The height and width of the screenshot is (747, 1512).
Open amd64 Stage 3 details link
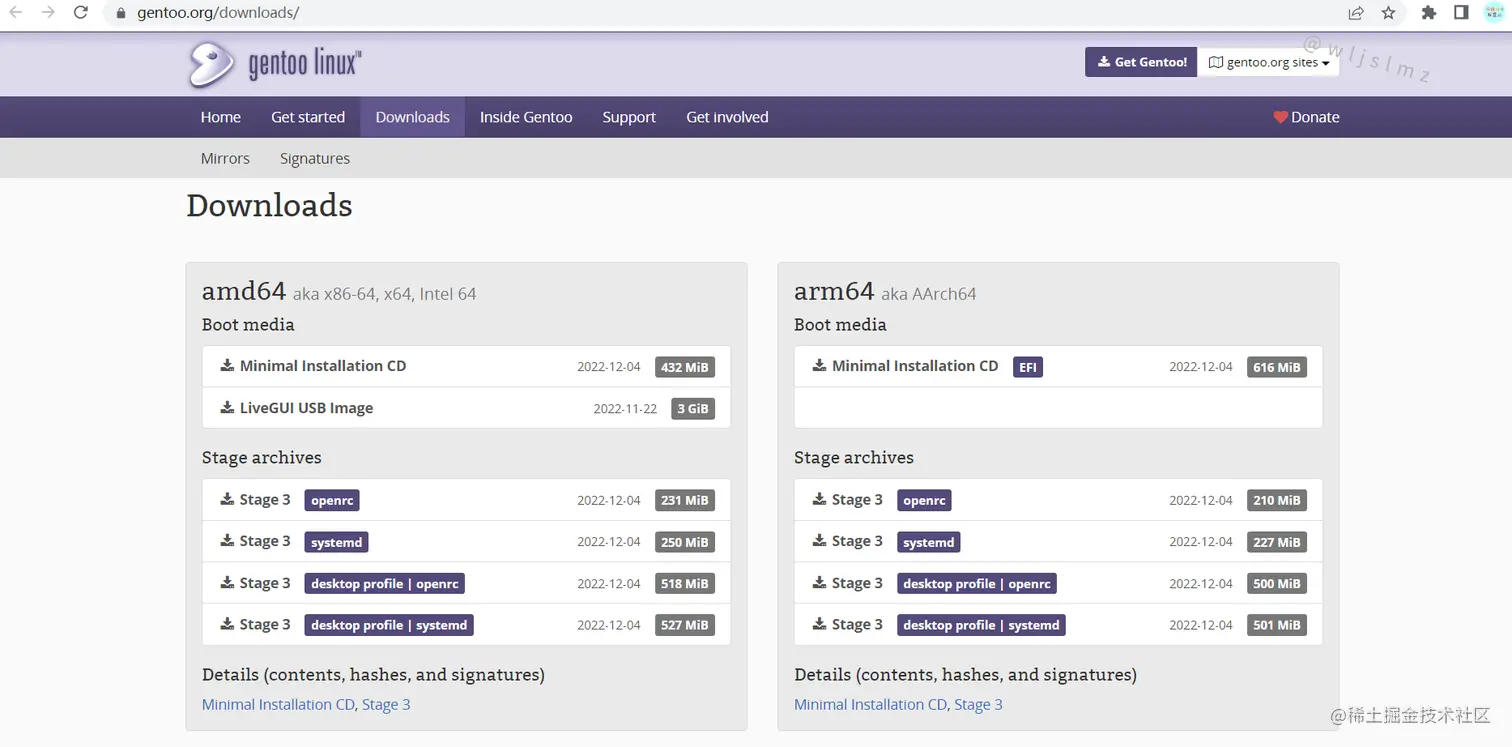point(386,704)
